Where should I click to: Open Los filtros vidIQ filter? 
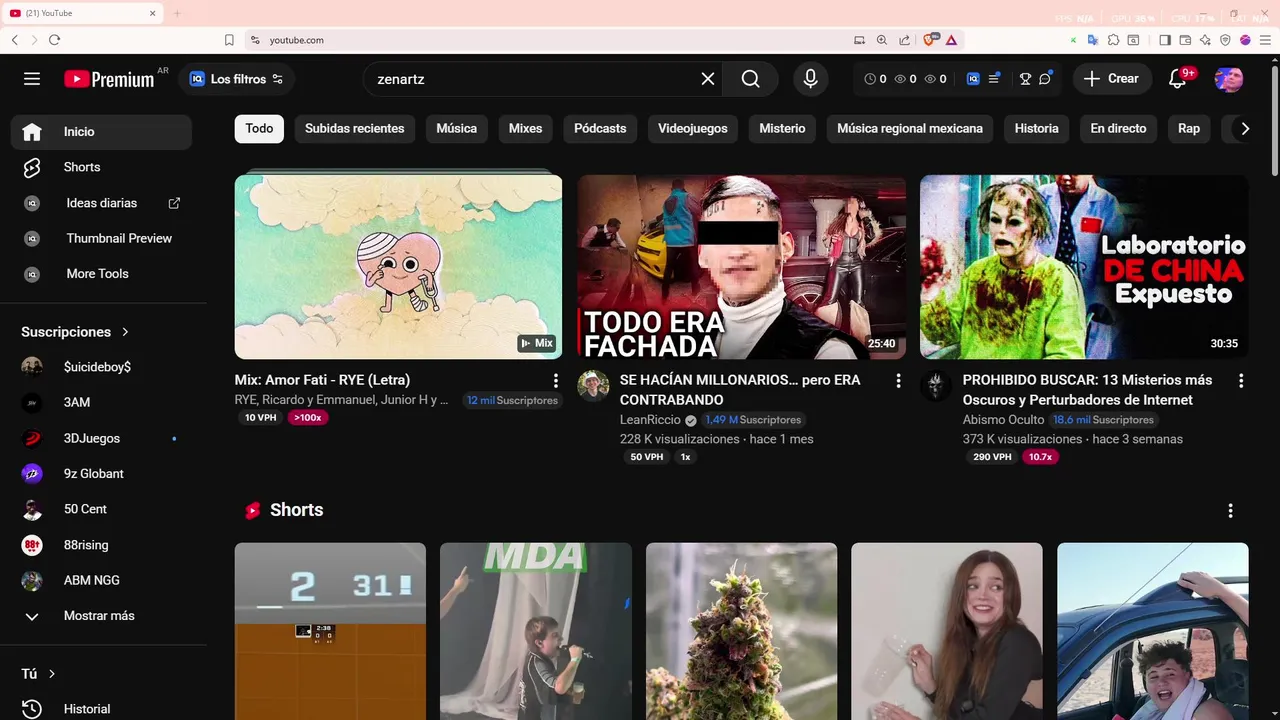tap(237, 79)
